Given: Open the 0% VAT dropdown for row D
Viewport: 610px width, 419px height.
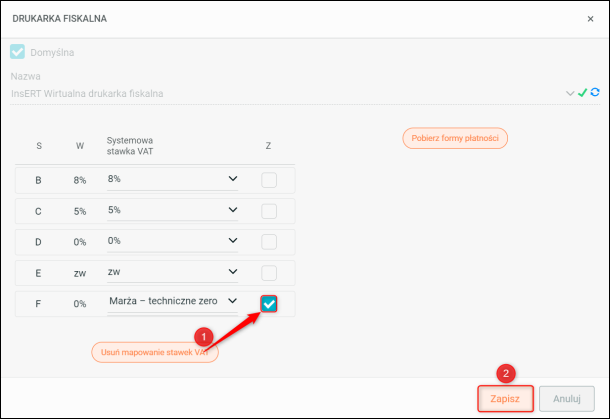Looking at the screenshot, I should [x=233, y=242].
